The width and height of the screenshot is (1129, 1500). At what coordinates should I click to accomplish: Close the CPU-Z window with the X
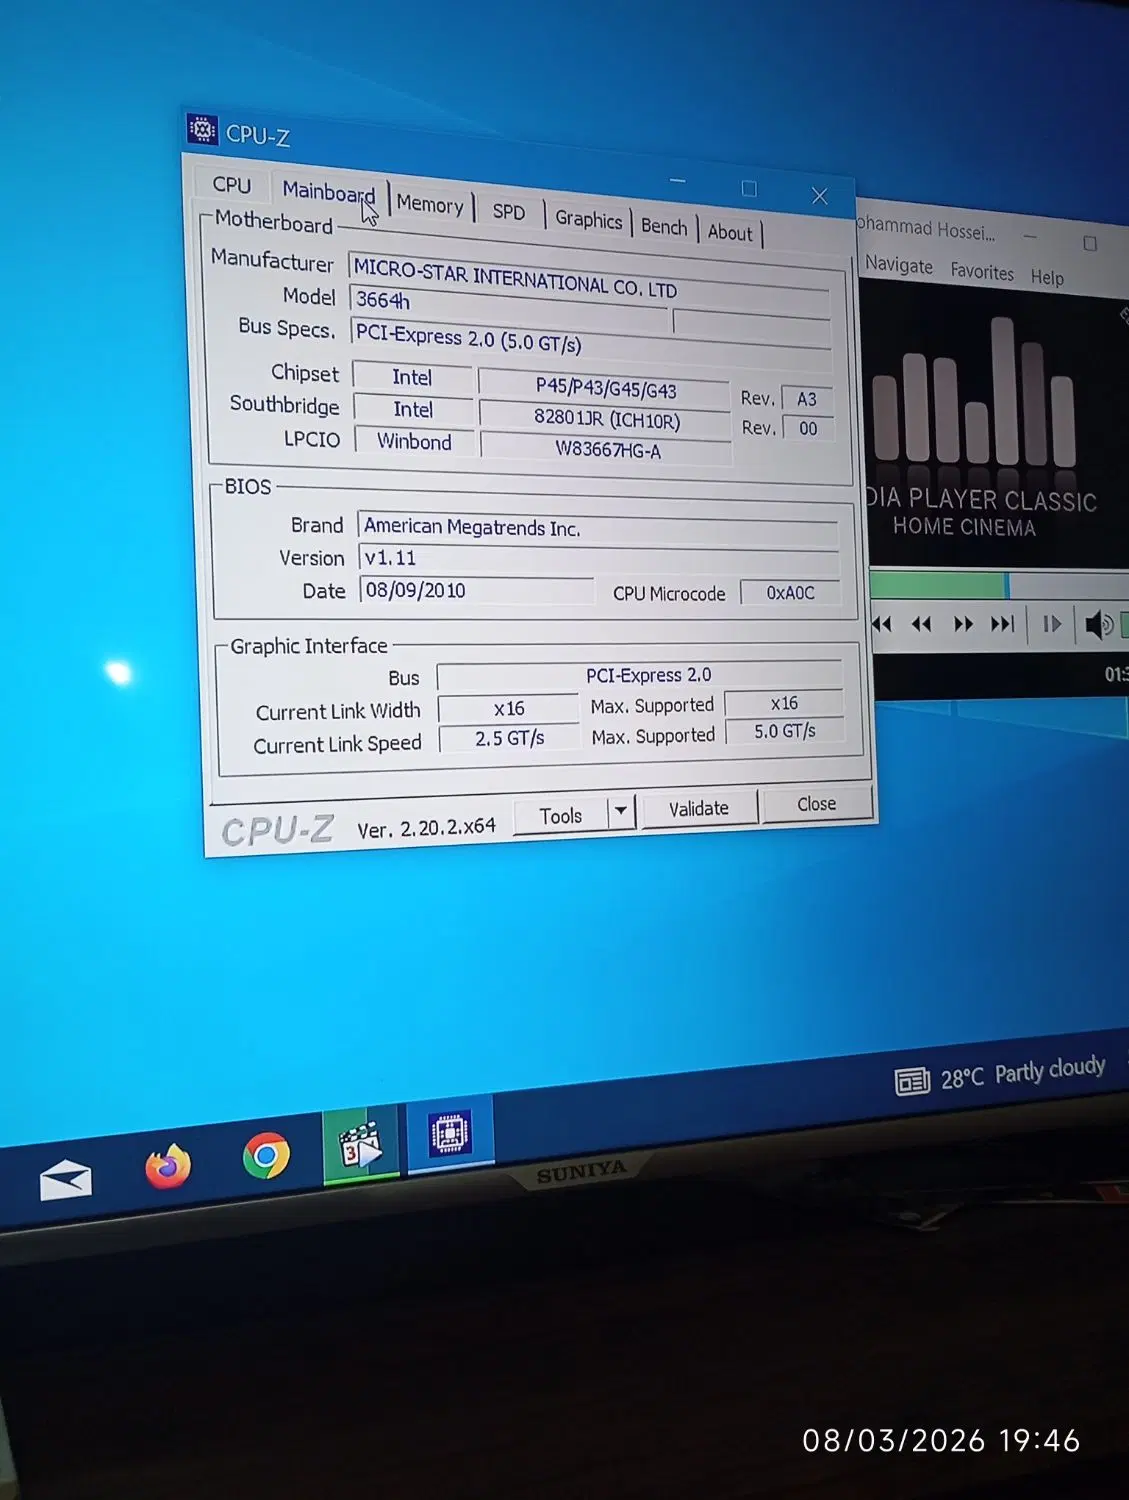pyautogui.click(x=819, y=196)
